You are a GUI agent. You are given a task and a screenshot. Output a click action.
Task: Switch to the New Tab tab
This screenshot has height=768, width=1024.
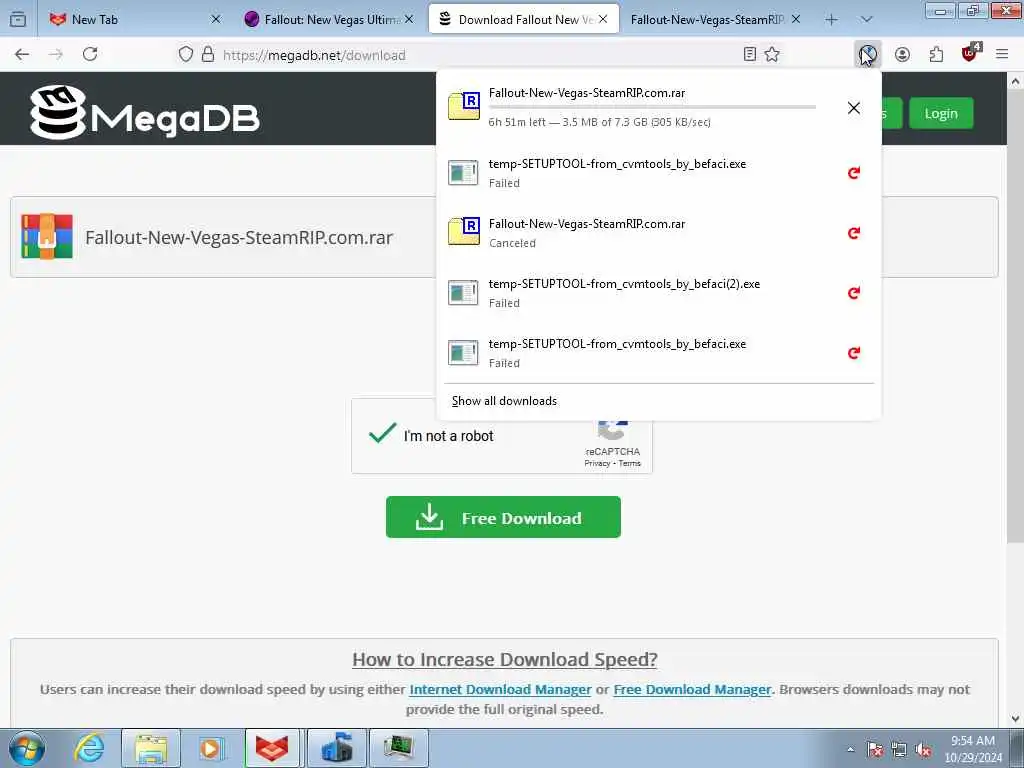coord(133,20)
